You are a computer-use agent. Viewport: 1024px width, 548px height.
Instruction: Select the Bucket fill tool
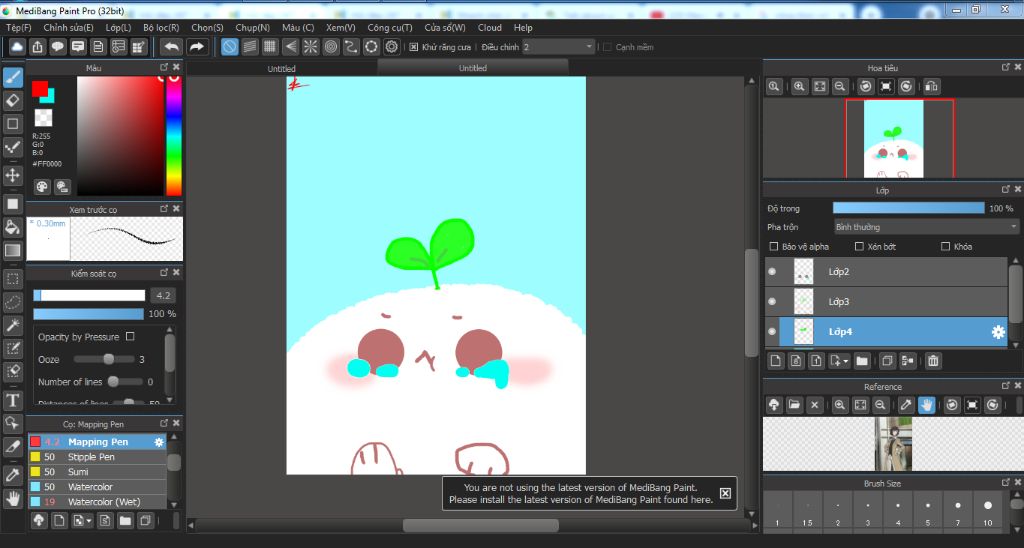(12, 227)
